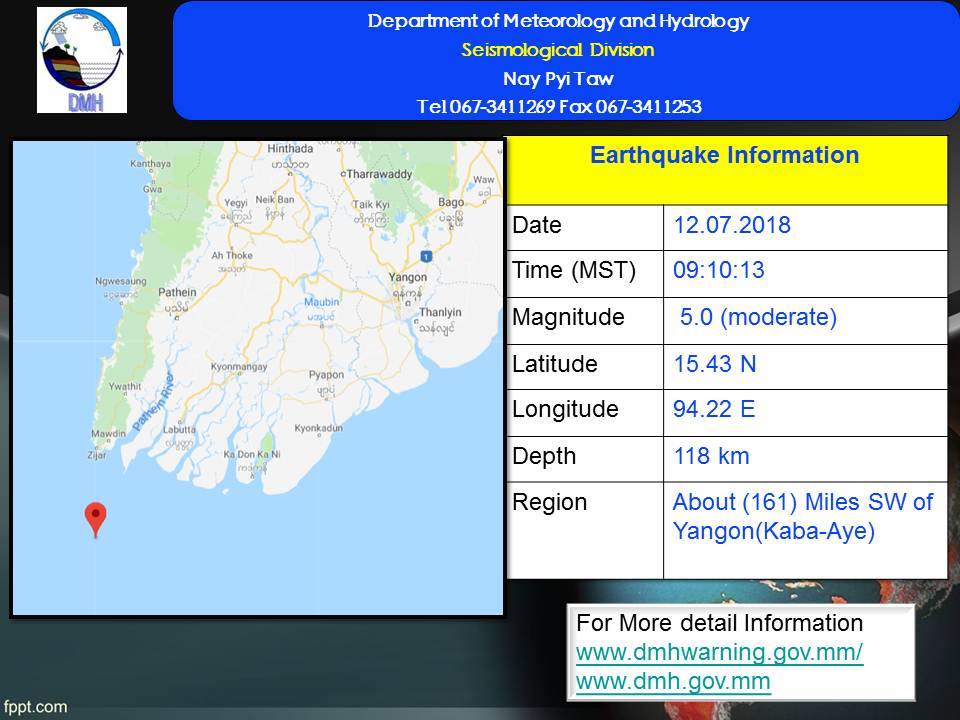Click the Pyapon label on the map

tap(326, 375)
